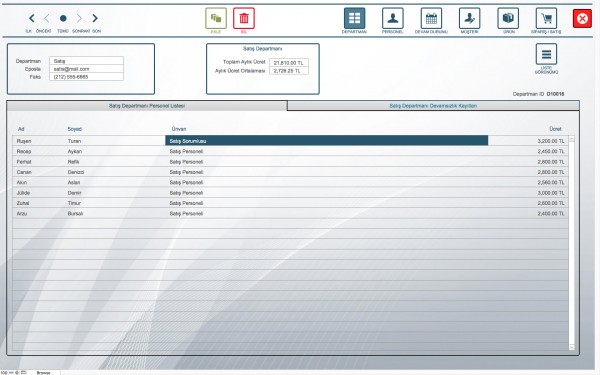Select the Satış Departmanı Personel Listesi tab
This screenshot has height=375, width=600.
point(147,106)
